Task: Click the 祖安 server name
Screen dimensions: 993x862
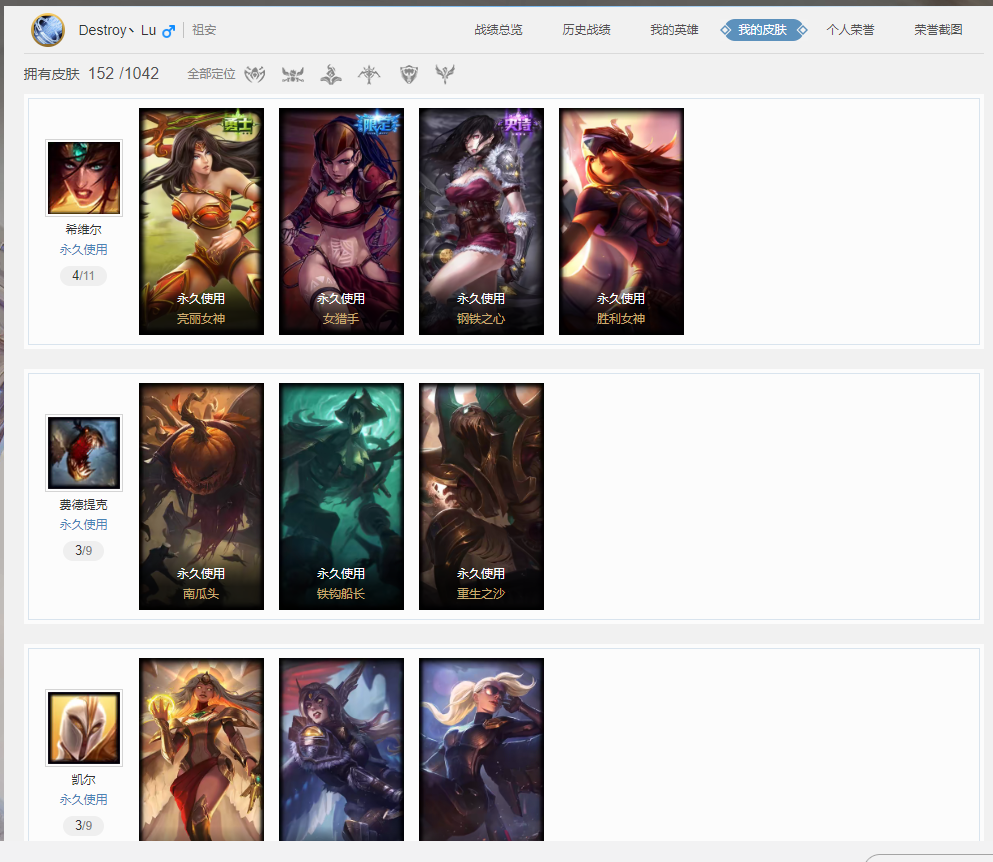Action: point(204,30)
